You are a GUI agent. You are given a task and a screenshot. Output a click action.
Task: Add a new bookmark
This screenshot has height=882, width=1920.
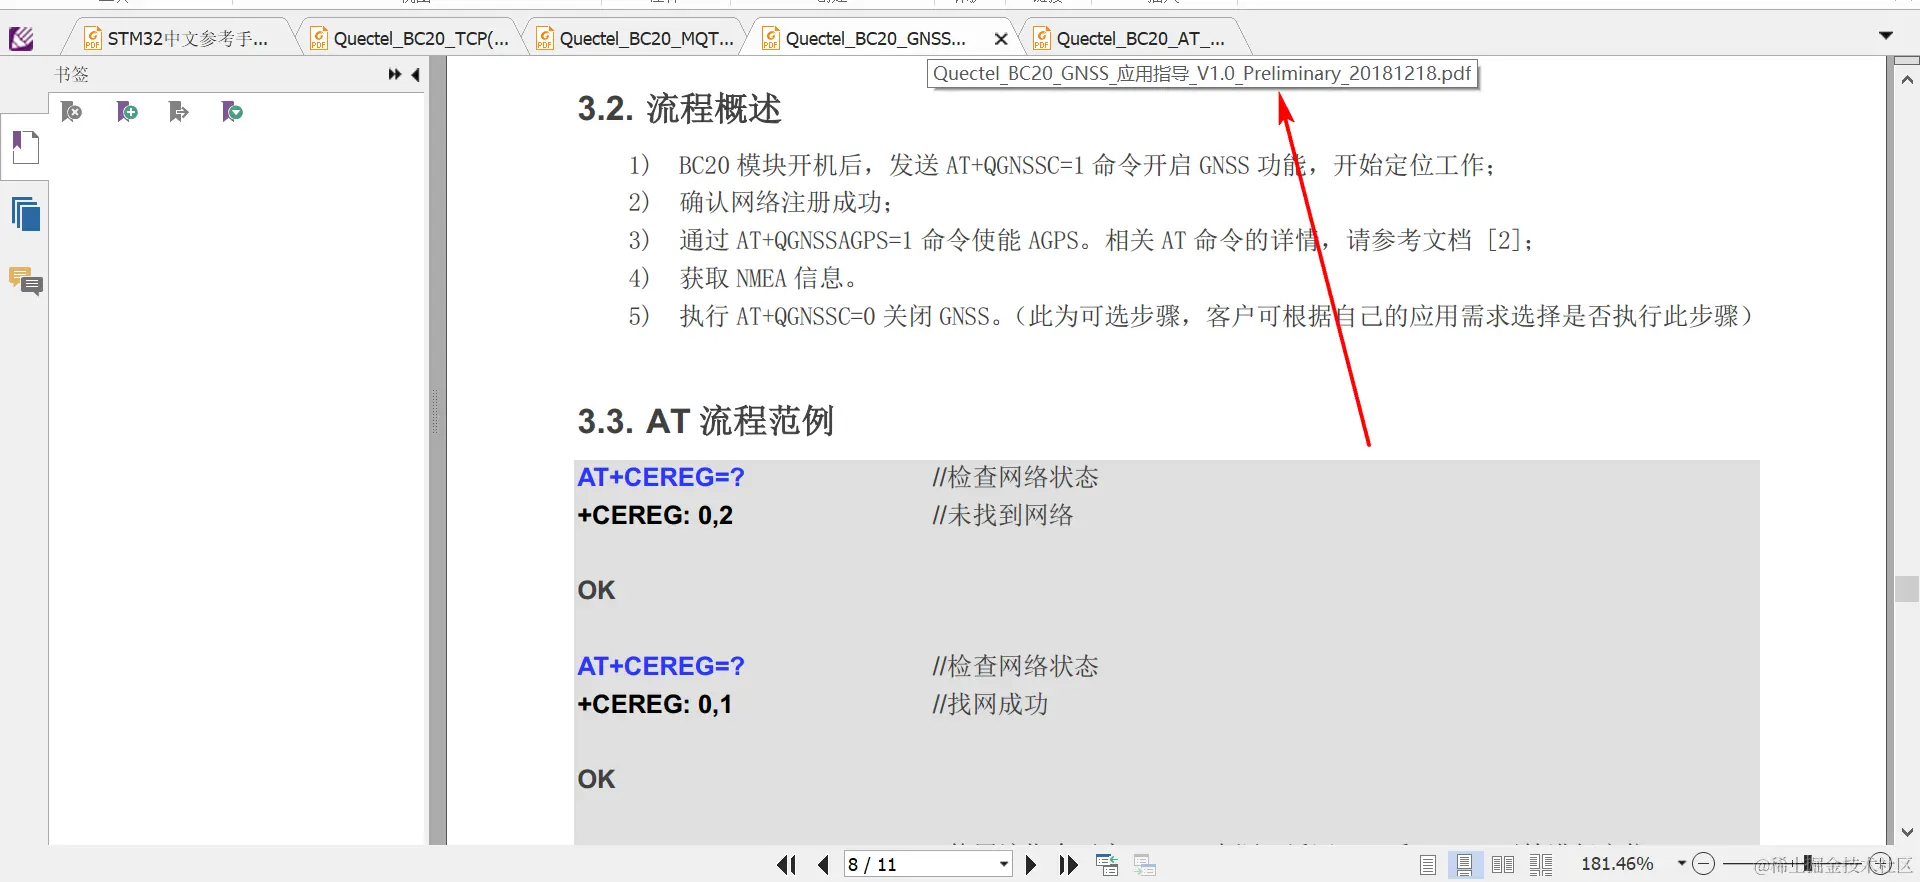click(x=127, y=111)
